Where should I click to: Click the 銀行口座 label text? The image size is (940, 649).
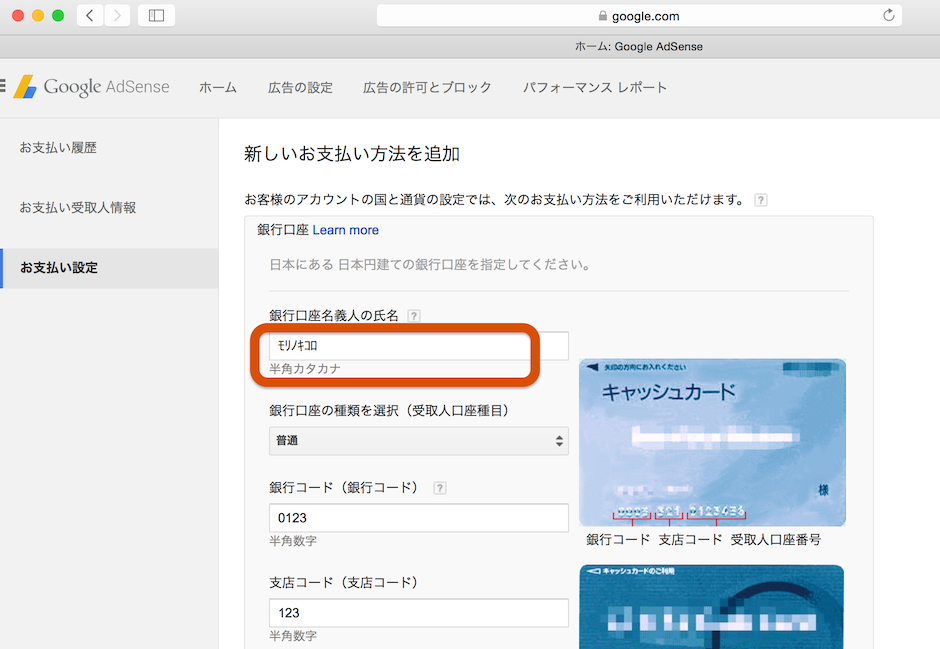click(x=283, y=230)
